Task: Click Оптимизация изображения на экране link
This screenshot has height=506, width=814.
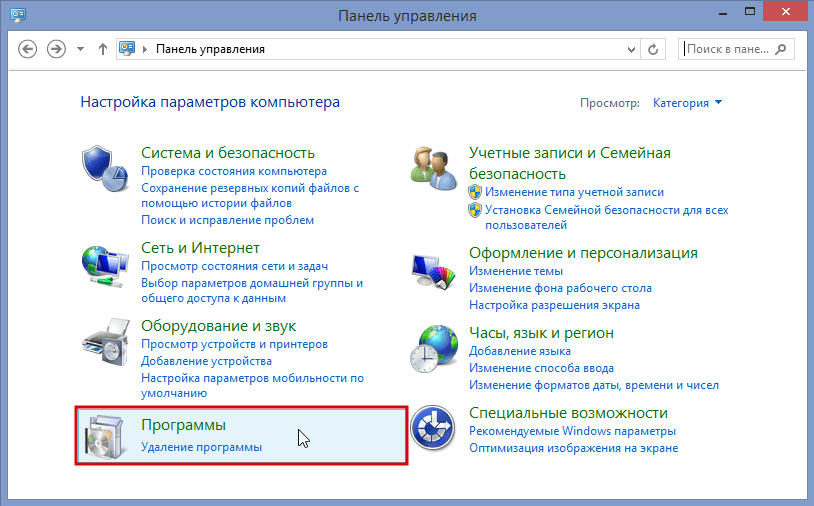Action: point(574,448)
